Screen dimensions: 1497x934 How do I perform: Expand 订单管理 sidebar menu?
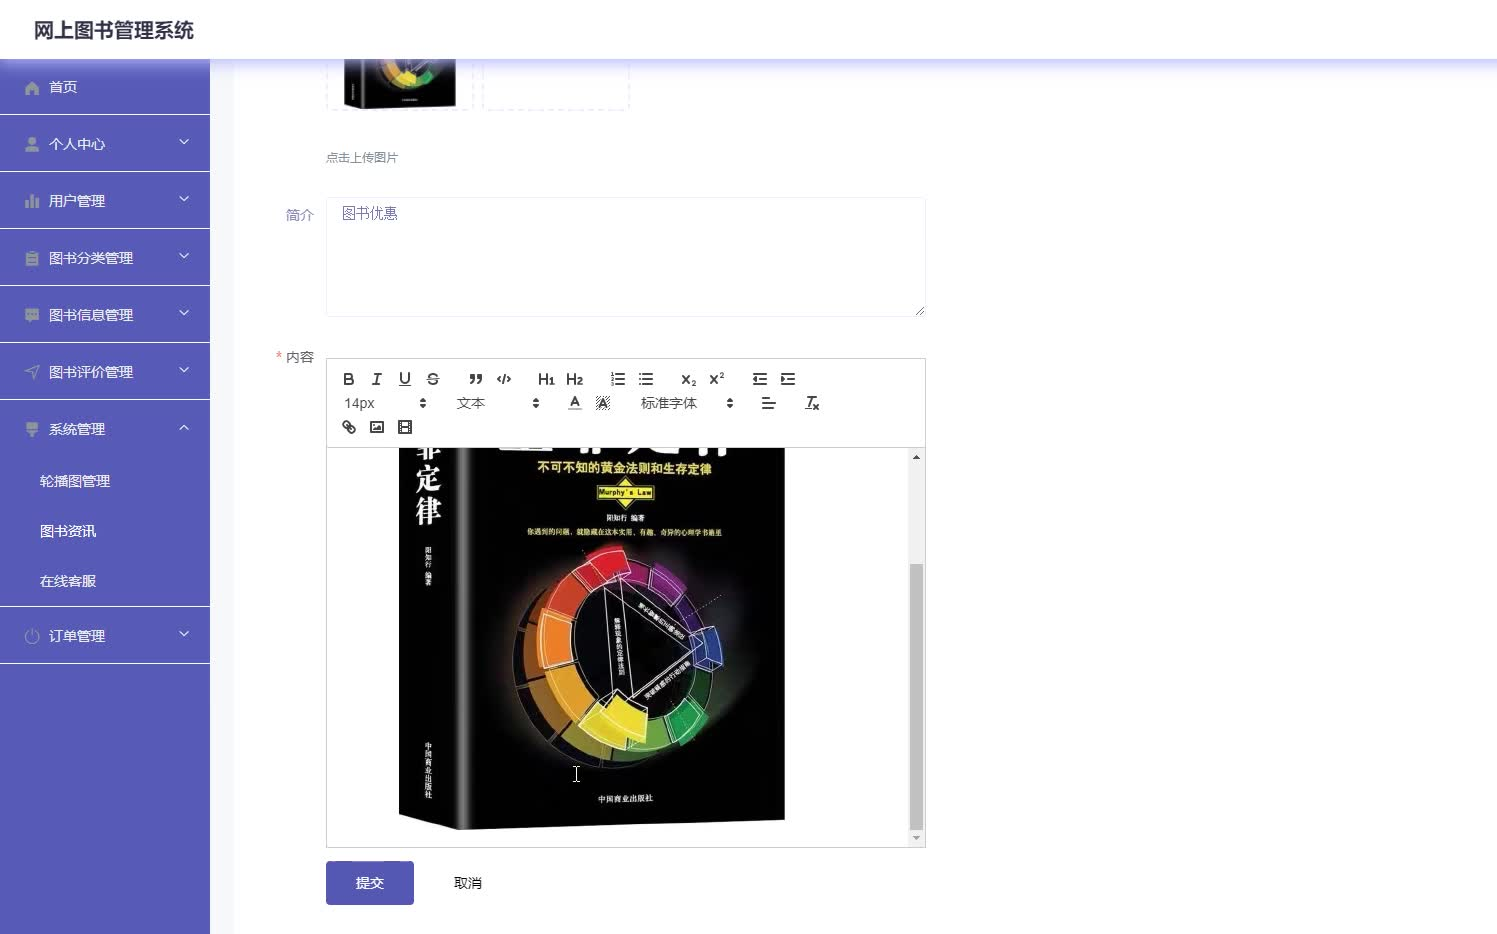tap(105, 636)
